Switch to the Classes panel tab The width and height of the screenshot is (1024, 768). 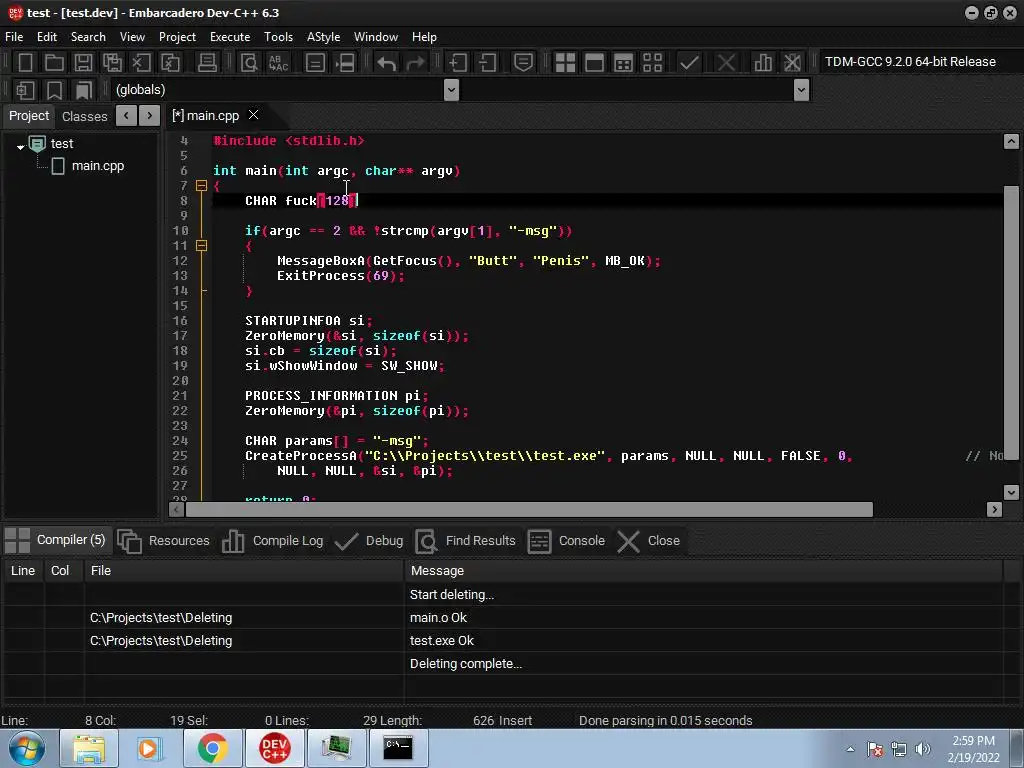tap(84, 116)
